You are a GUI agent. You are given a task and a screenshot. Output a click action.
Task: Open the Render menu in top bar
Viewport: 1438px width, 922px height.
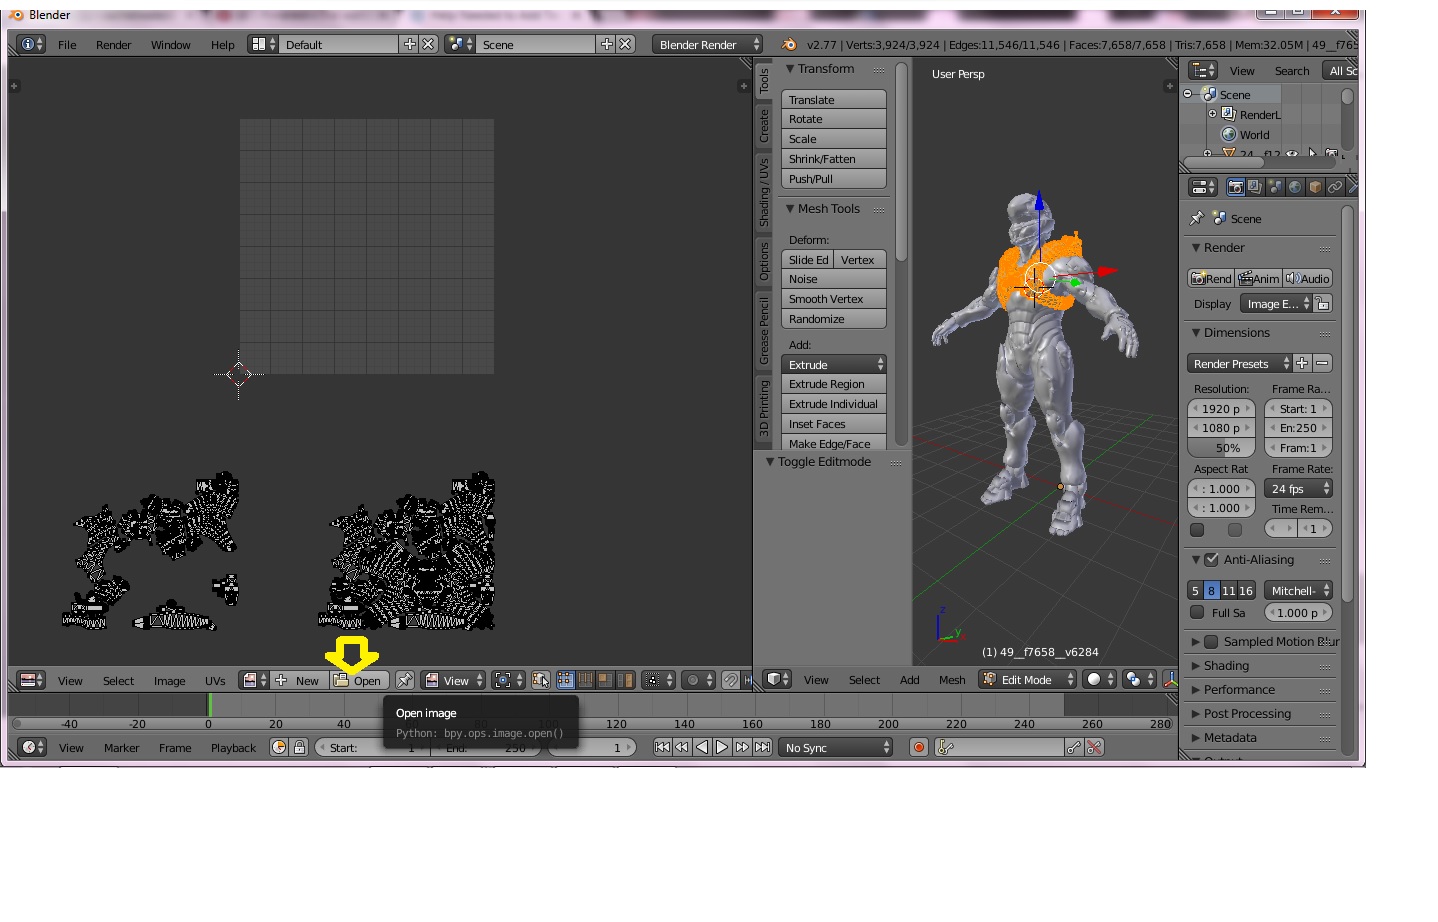click(113, 45)
